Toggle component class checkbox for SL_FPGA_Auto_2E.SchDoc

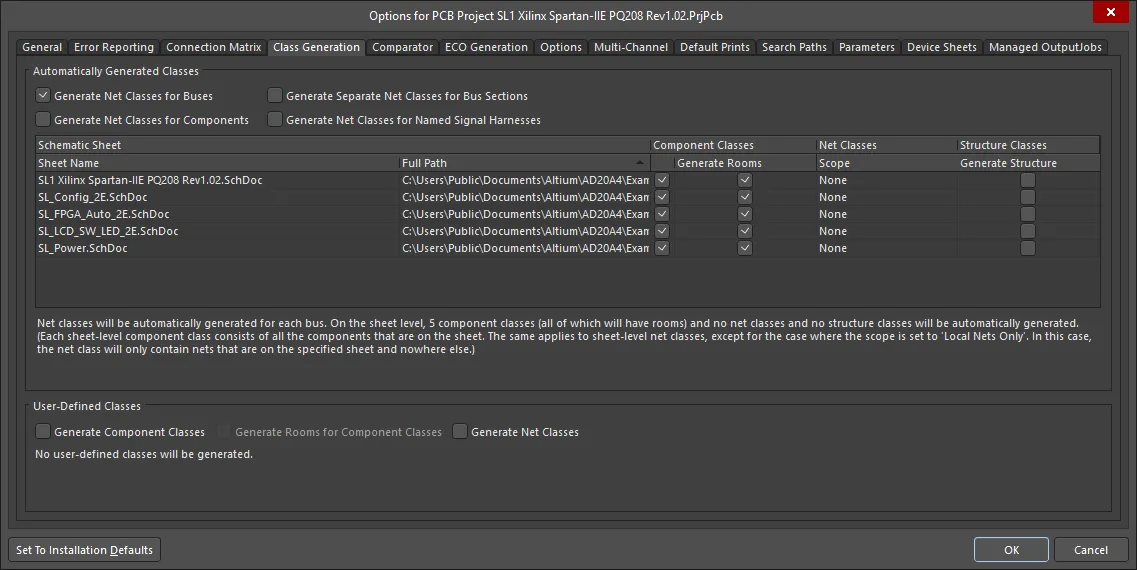coord(662,214)
